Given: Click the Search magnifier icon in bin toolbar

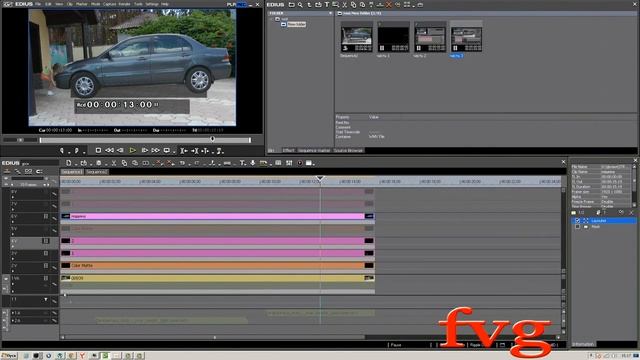Looking at the screenshot, I should click(300, 5).
